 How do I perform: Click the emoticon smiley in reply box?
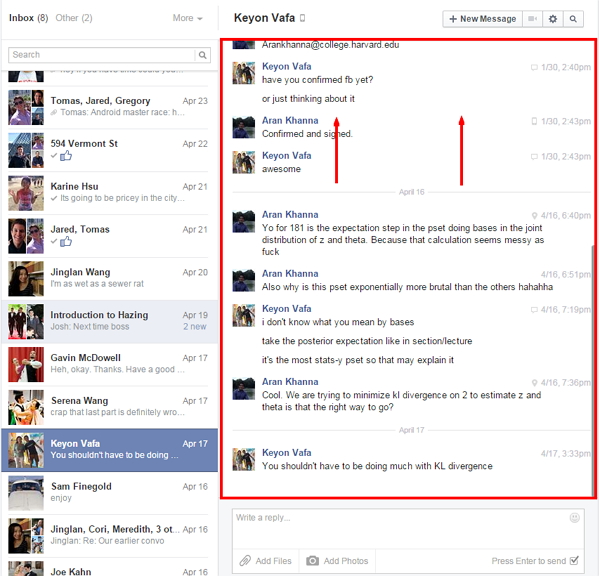click(574, 518)
